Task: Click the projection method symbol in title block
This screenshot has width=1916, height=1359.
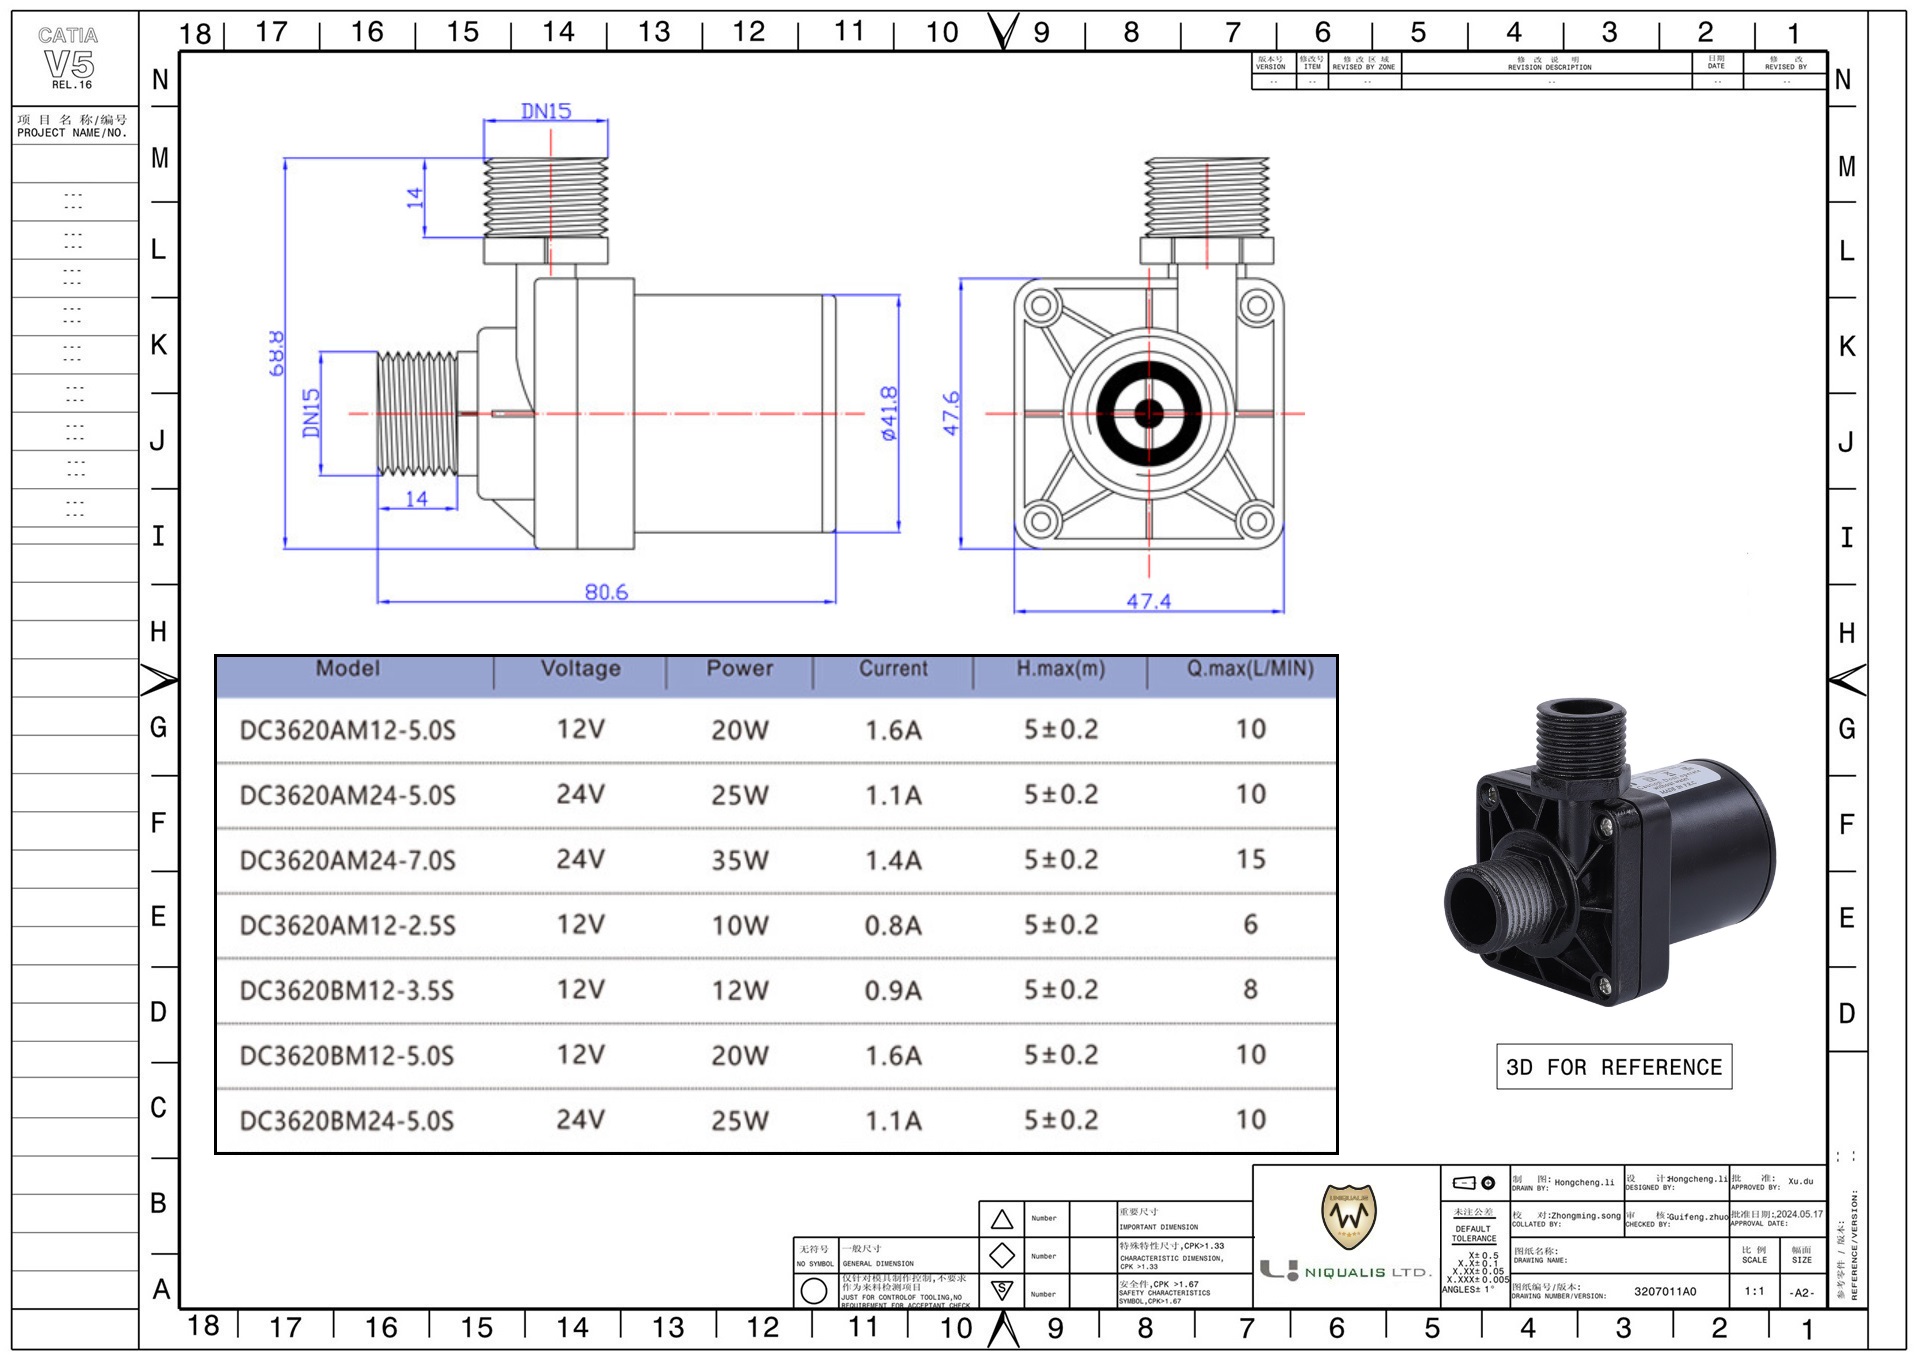Action: (1474, 1183)
